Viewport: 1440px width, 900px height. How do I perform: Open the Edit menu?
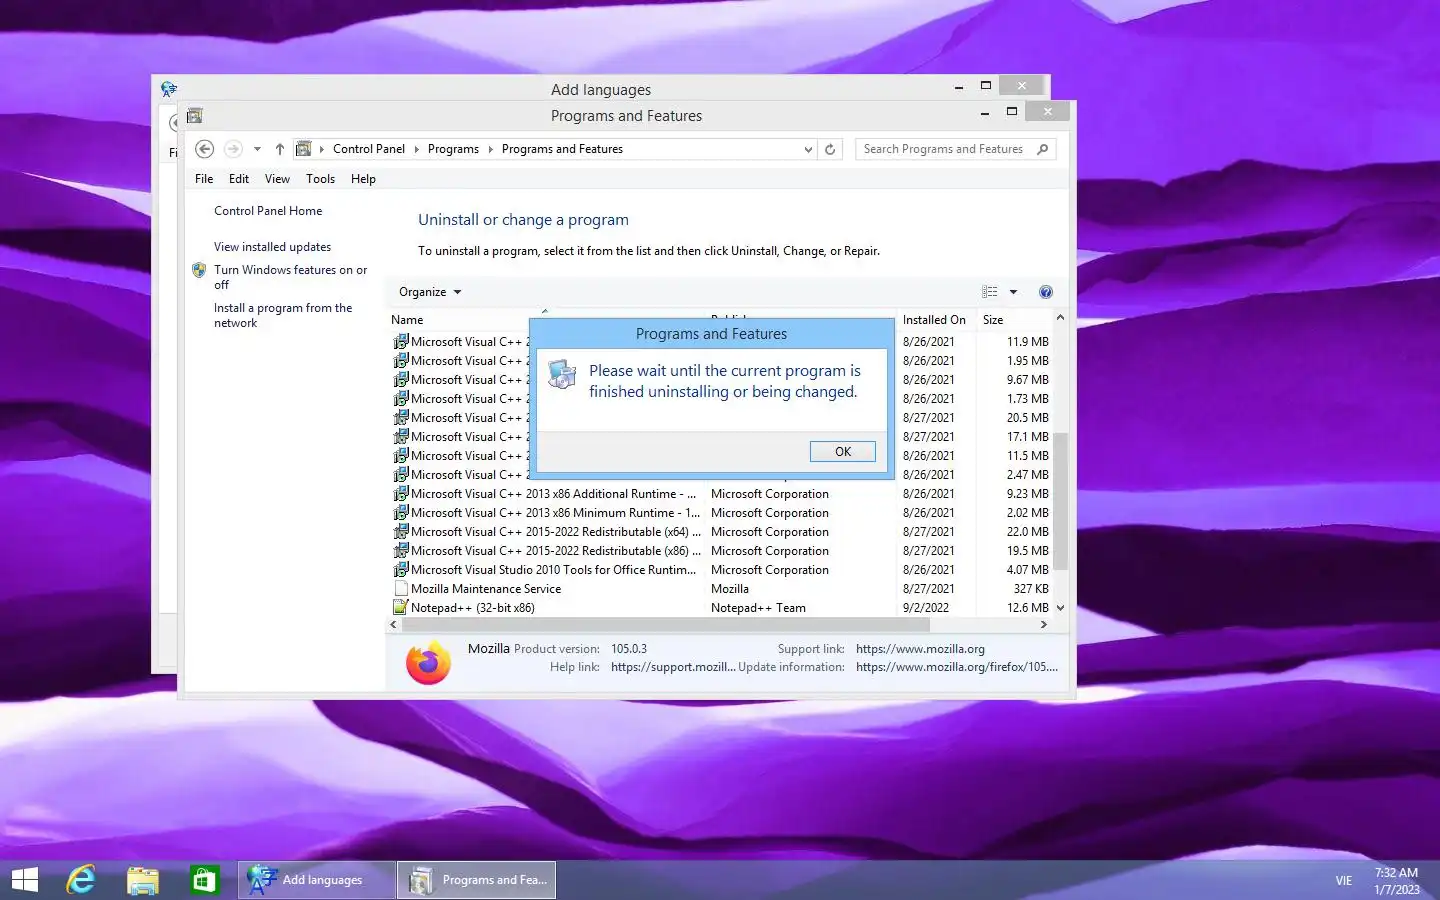[x=239, y=179]
